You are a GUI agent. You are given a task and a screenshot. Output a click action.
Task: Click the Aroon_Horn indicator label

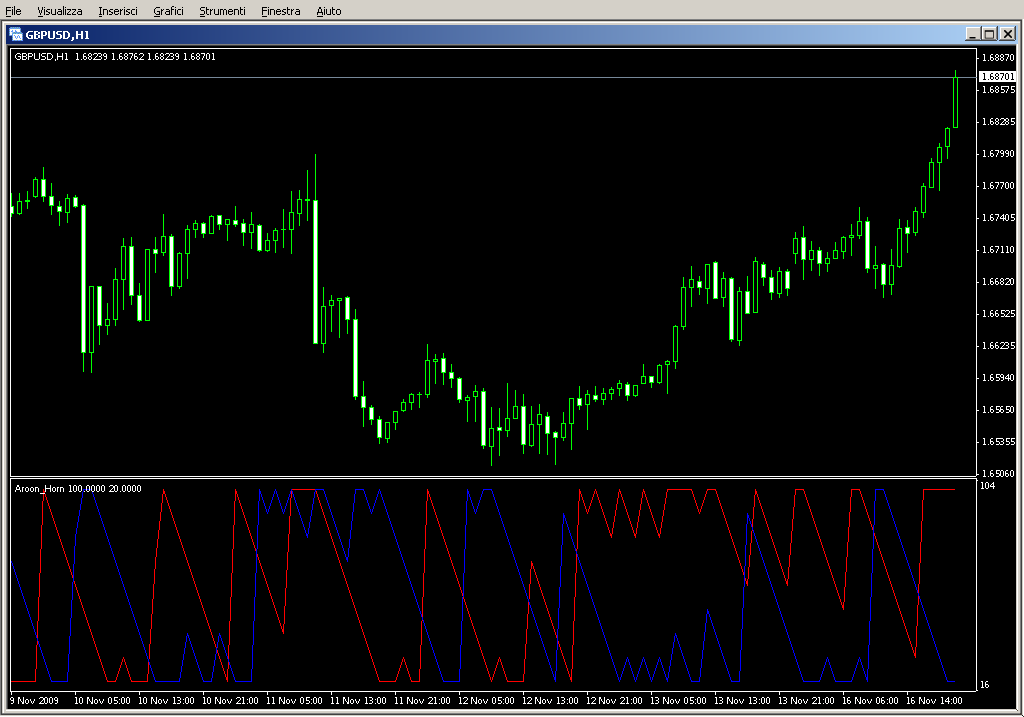(78, 488)
